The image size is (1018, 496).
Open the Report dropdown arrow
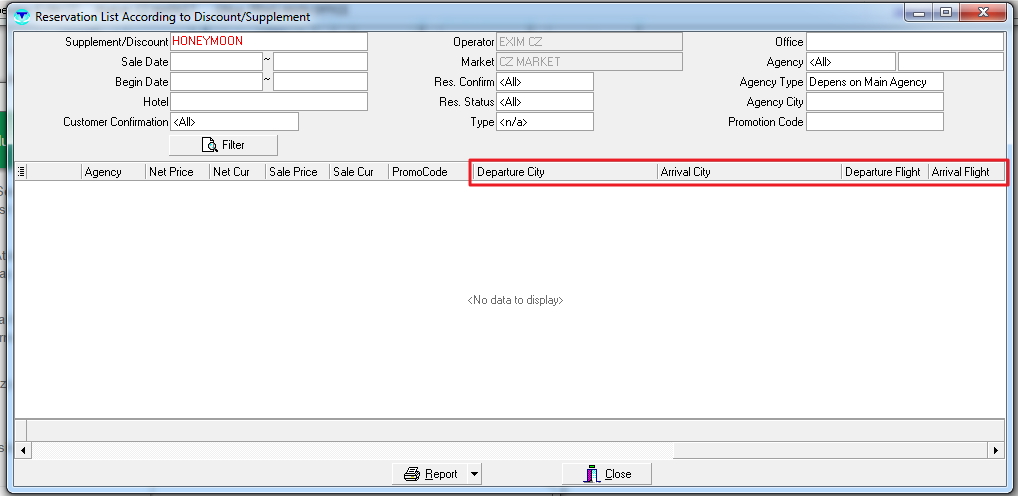coord(474,474)
